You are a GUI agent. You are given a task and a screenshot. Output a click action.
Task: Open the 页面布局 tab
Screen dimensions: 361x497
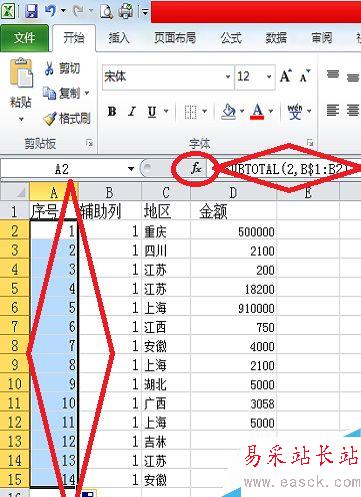(x=175, y=38)
